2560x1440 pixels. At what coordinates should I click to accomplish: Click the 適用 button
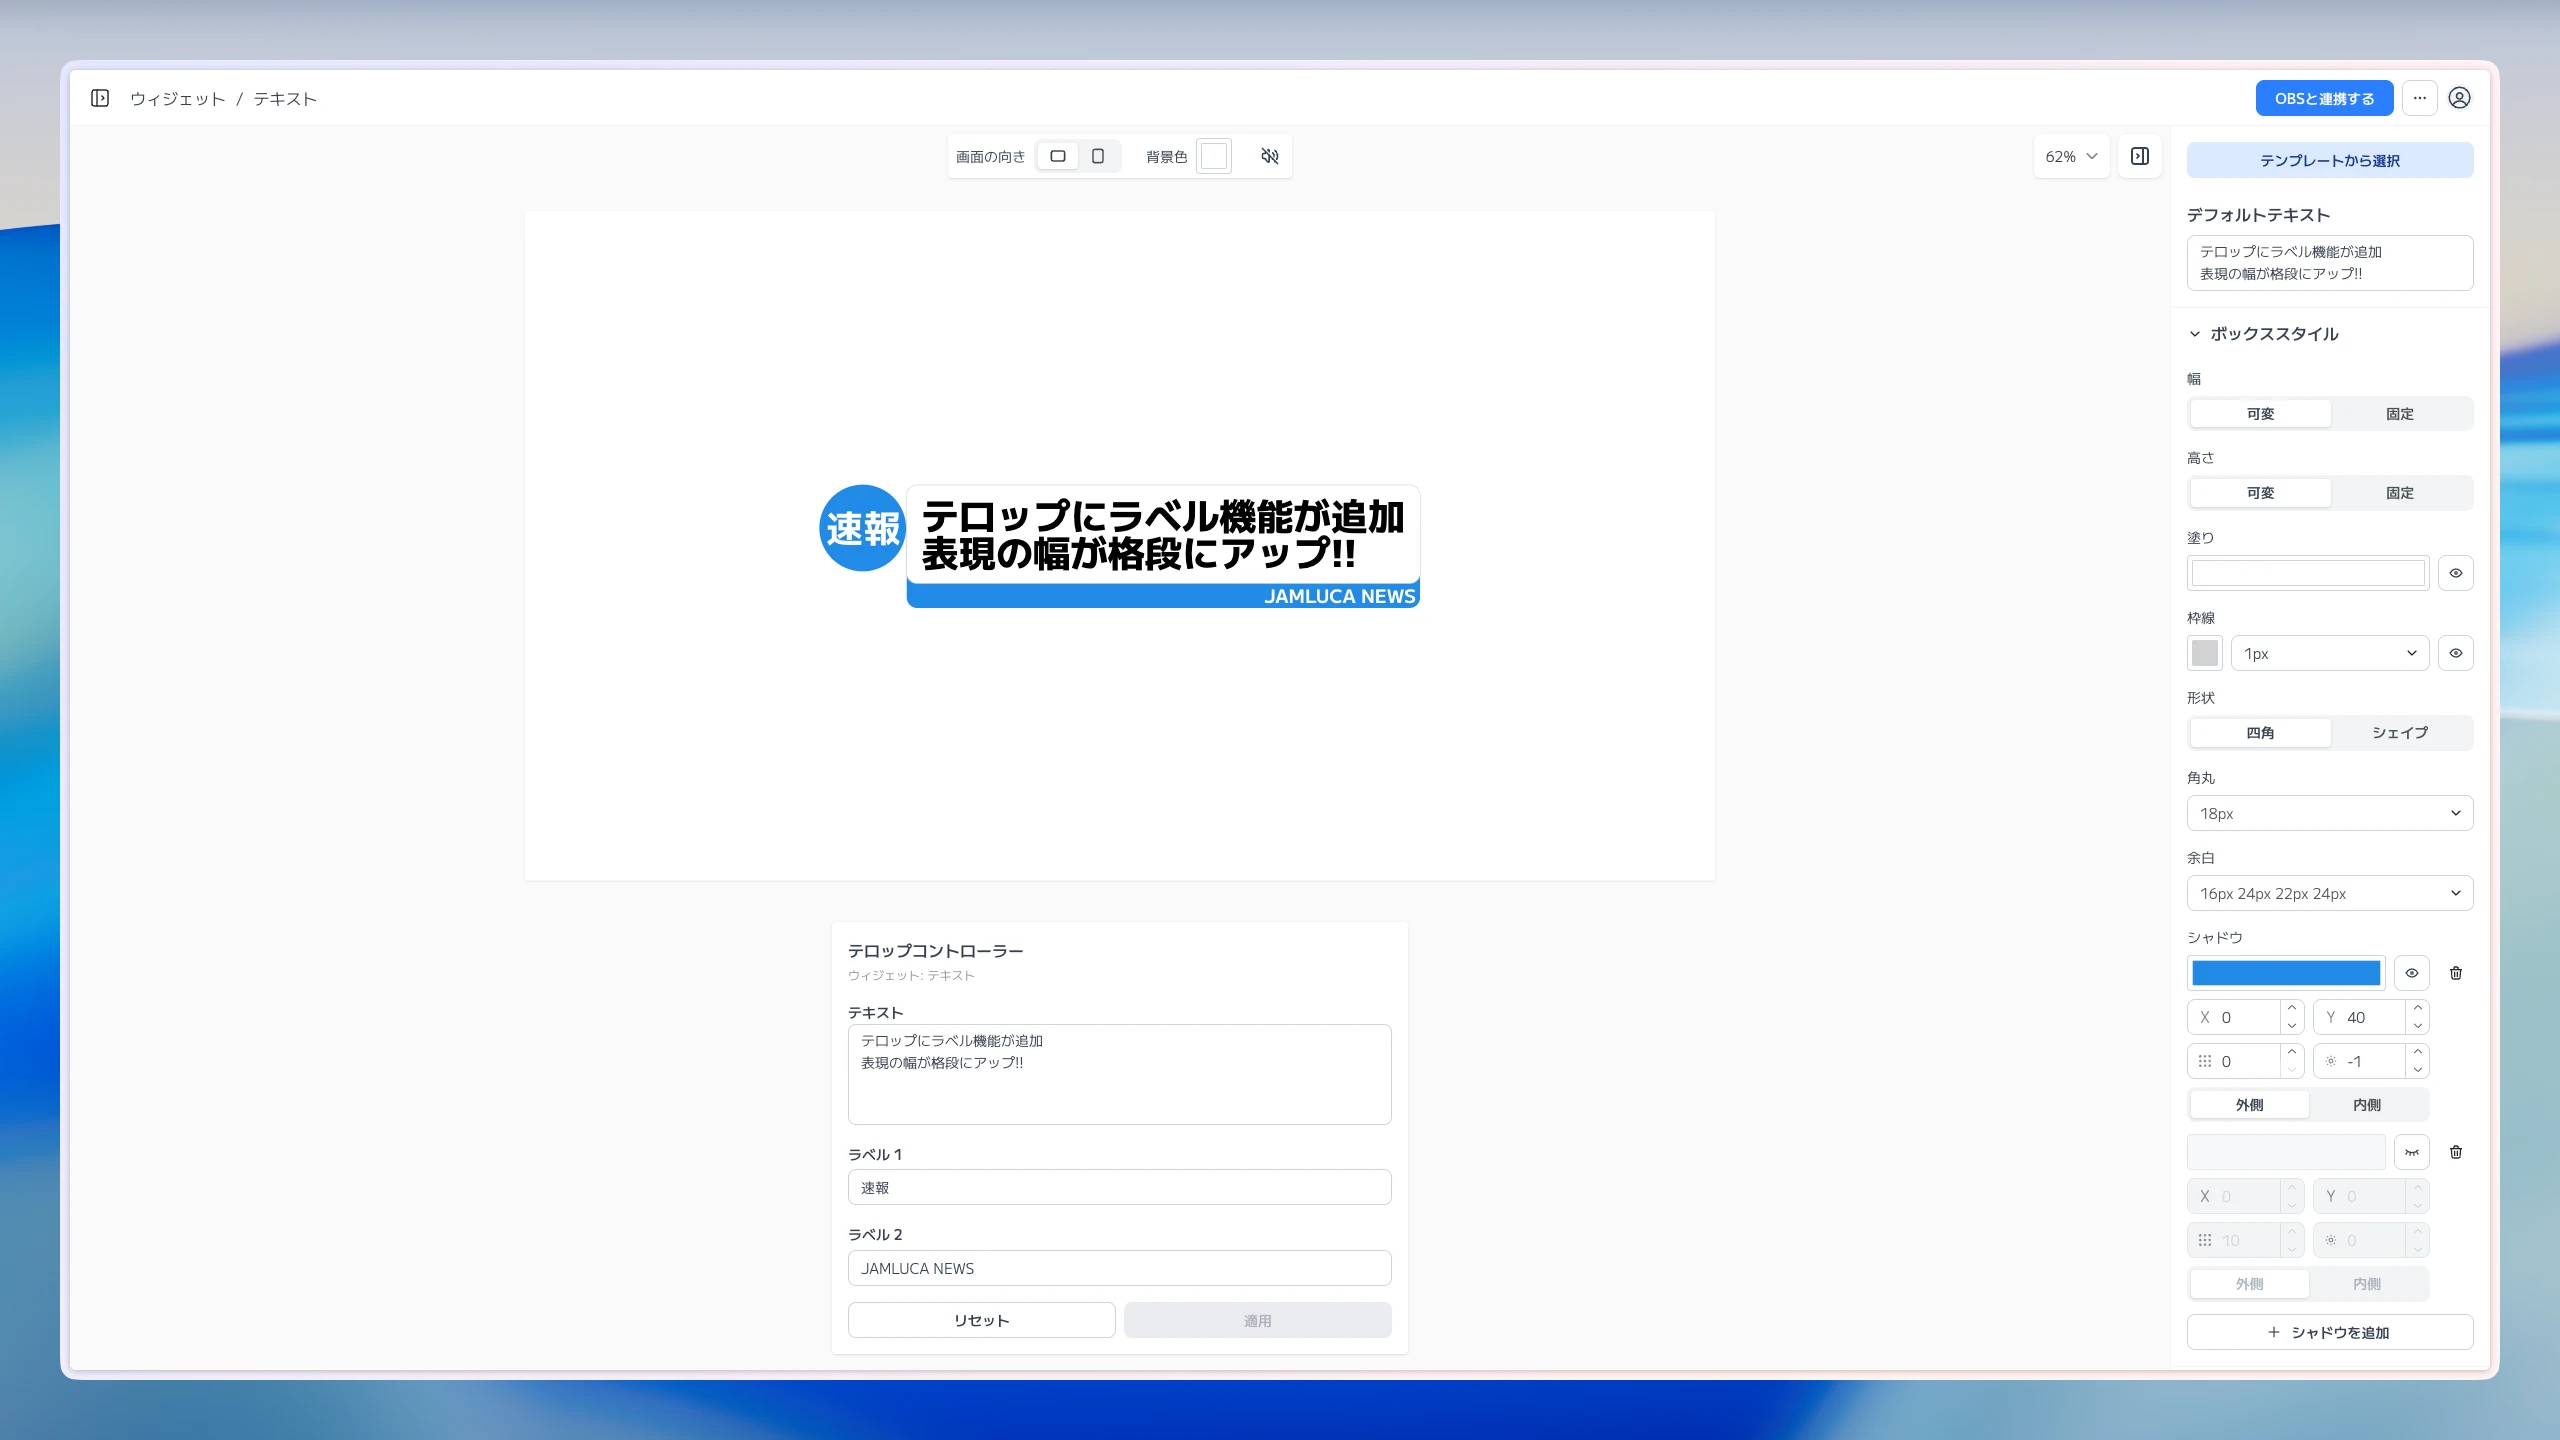(1257, 1320)
